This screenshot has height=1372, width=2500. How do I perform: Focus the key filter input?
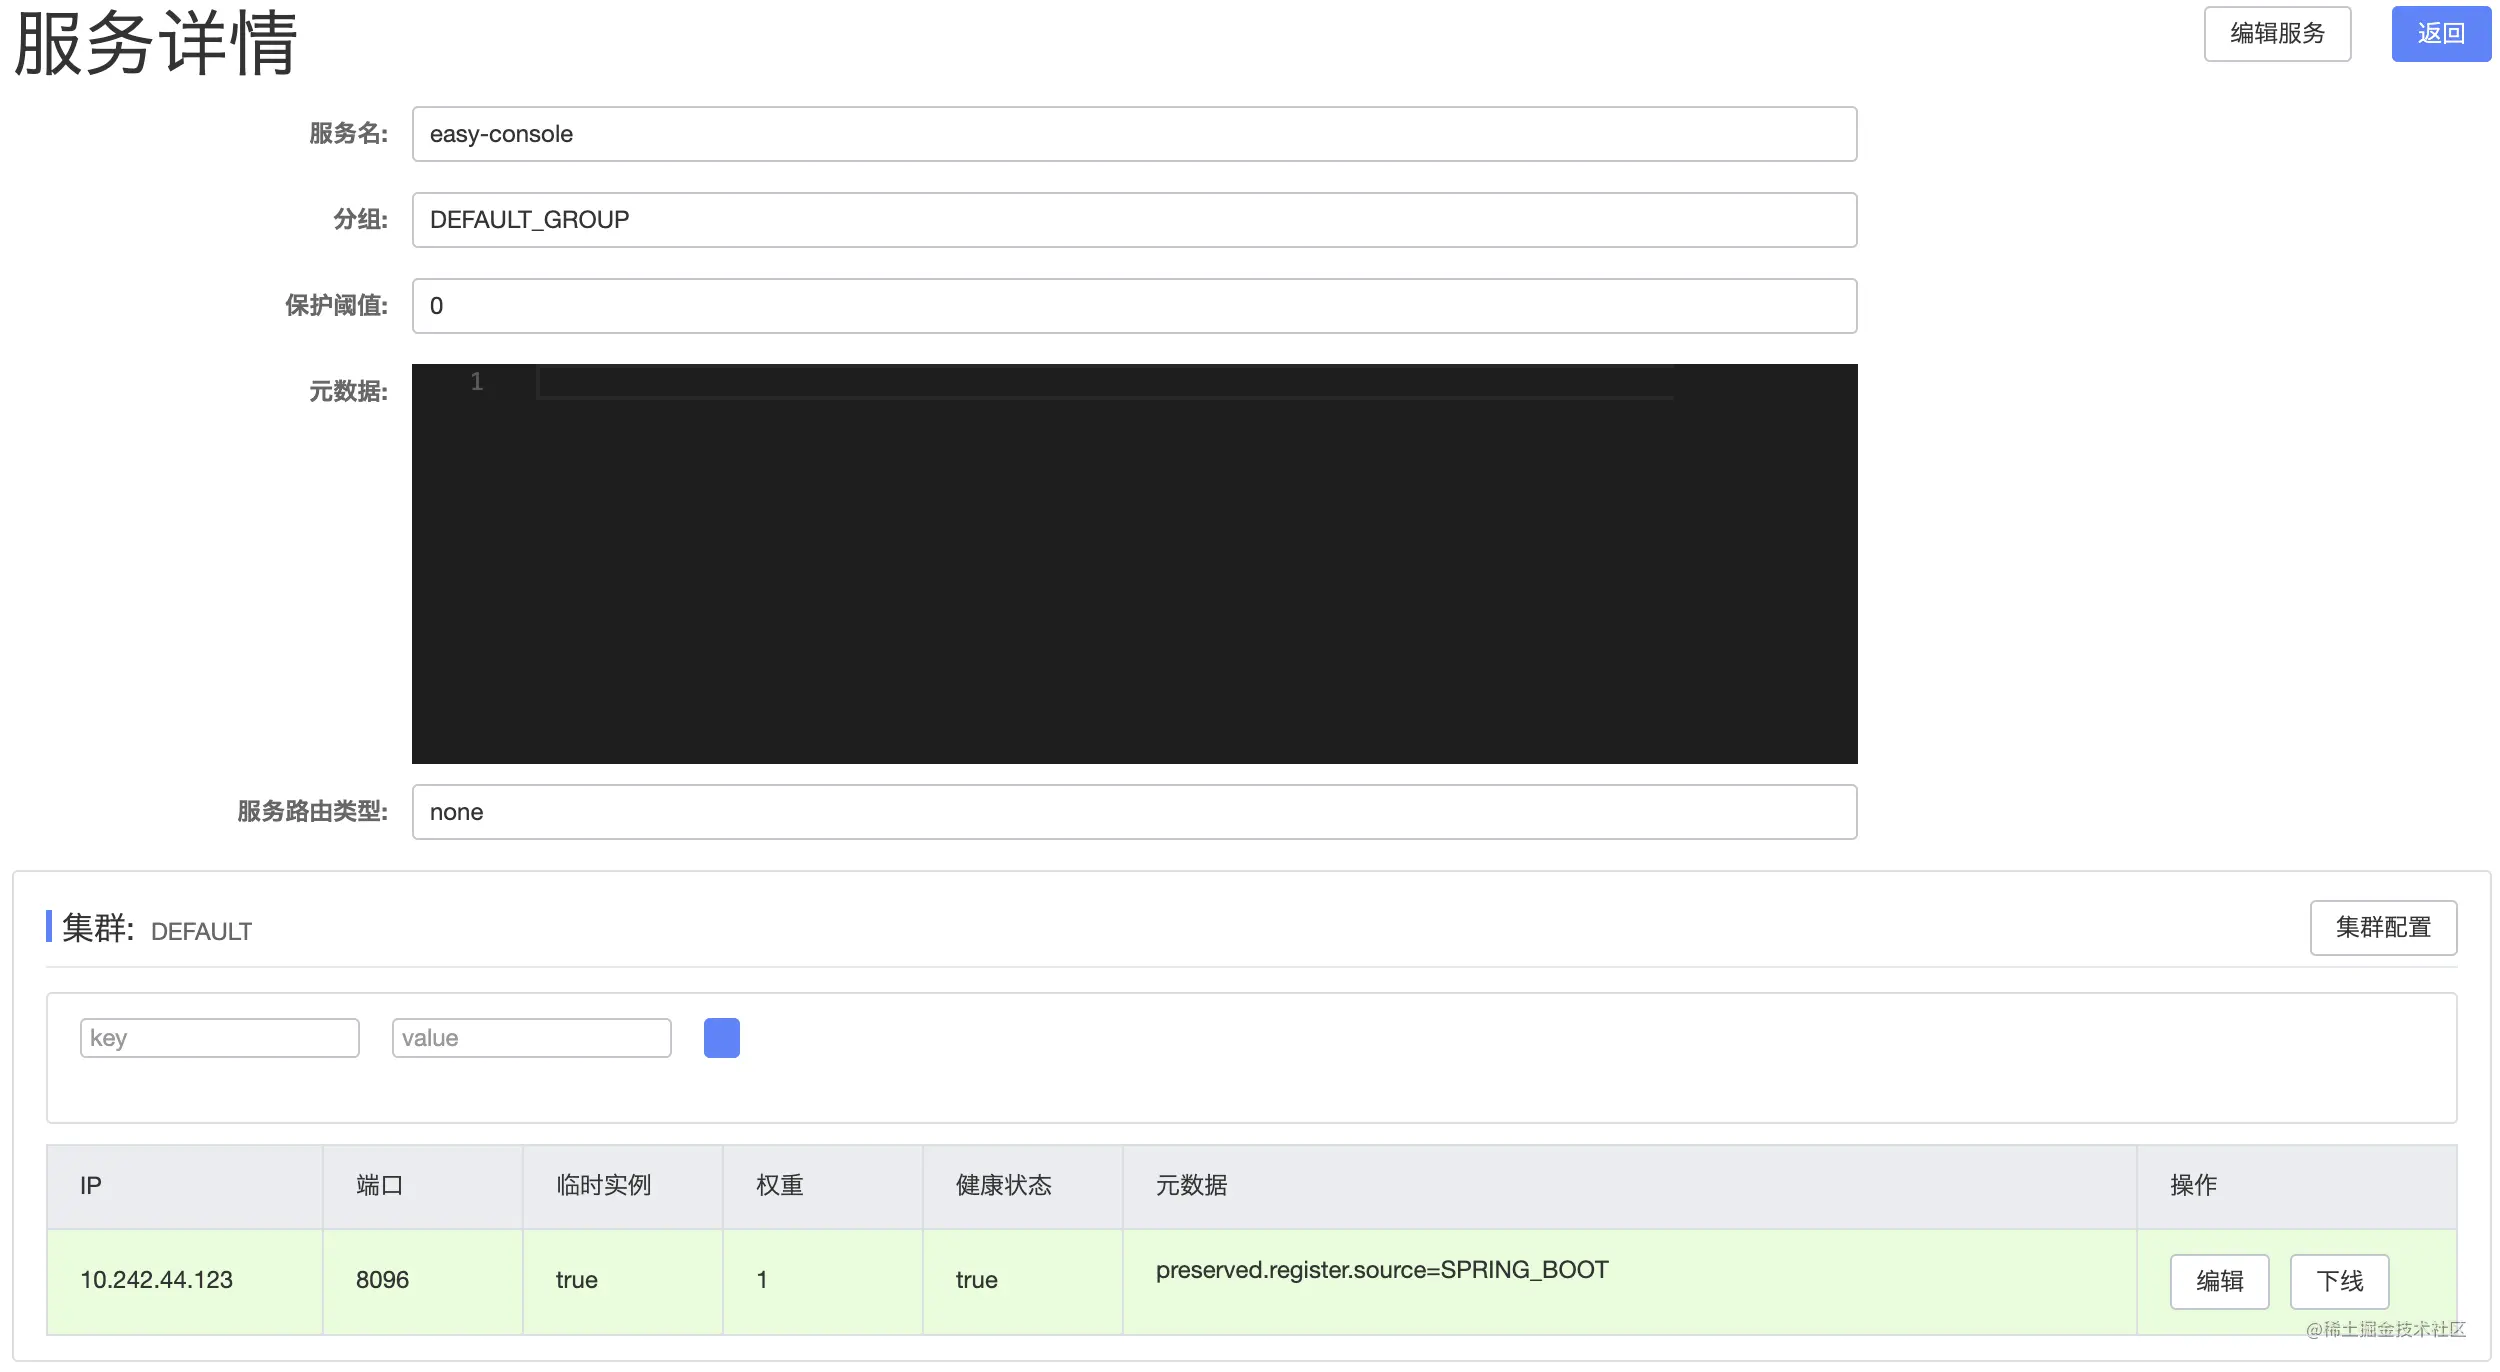(x=219, y=1037)
